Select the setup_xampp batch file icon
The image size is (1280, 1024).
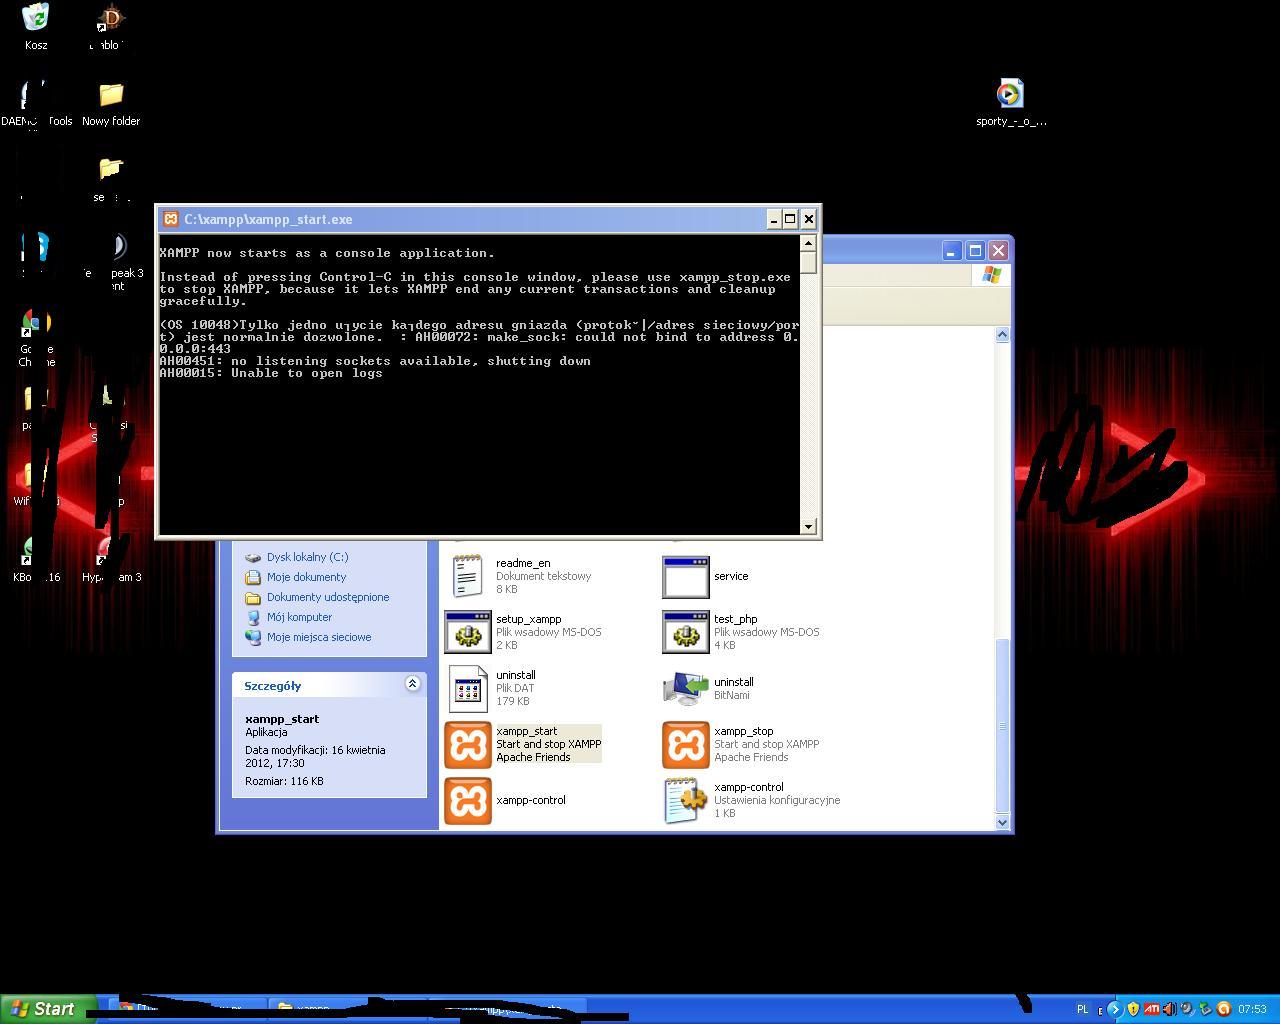pyautogui.click(x=468, y=633)
